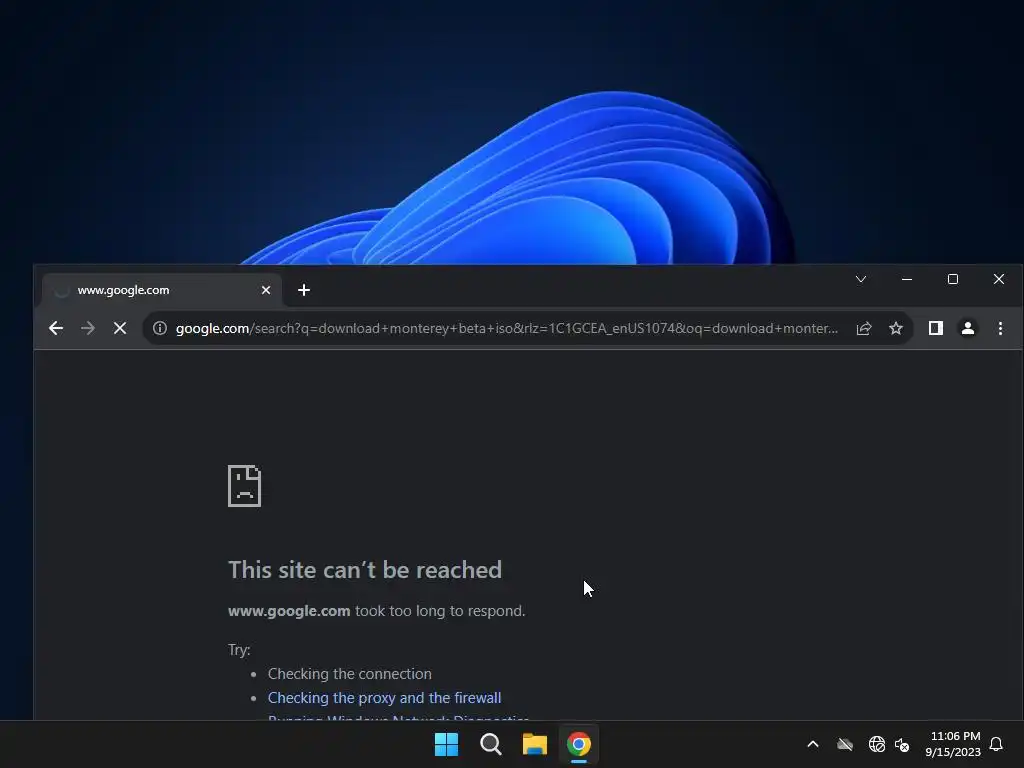1024x768 pixels.
Task: Click the address bar URL
Action: 507,328
